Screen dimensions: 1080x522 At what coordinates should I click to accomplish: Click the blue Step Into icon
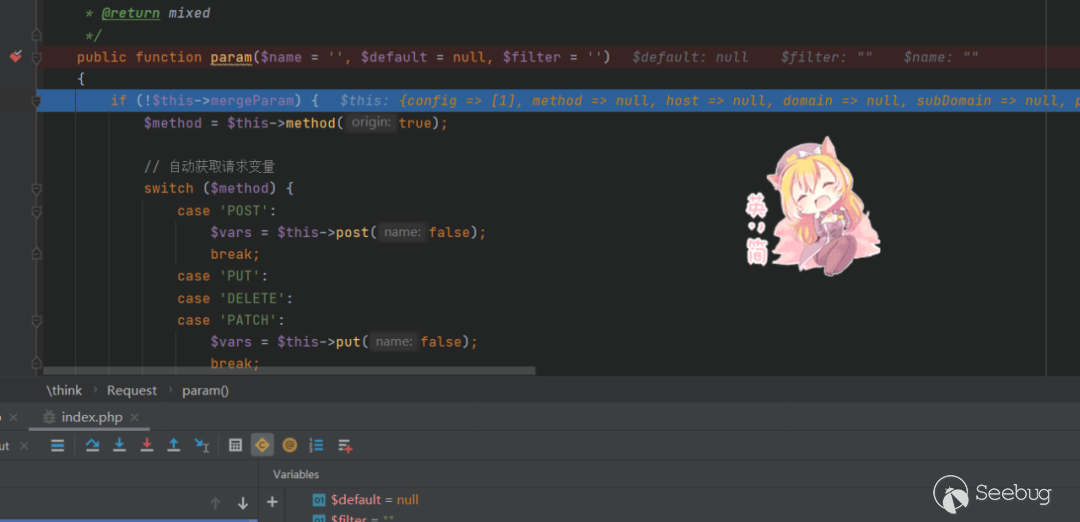pos(119,446)
